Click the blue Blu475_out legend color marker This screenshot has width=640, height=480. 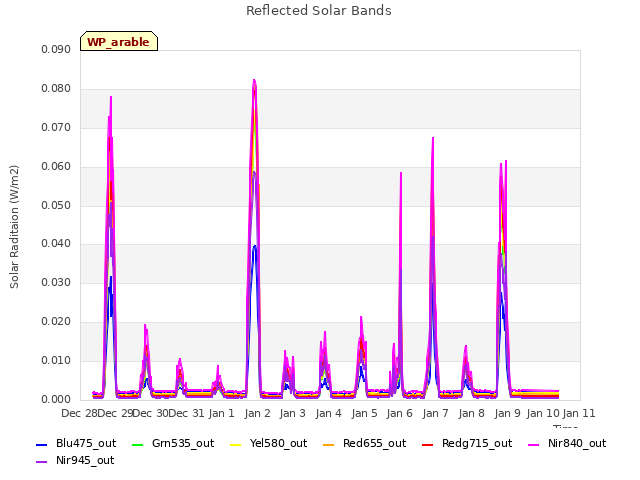(x=42, y=444)
